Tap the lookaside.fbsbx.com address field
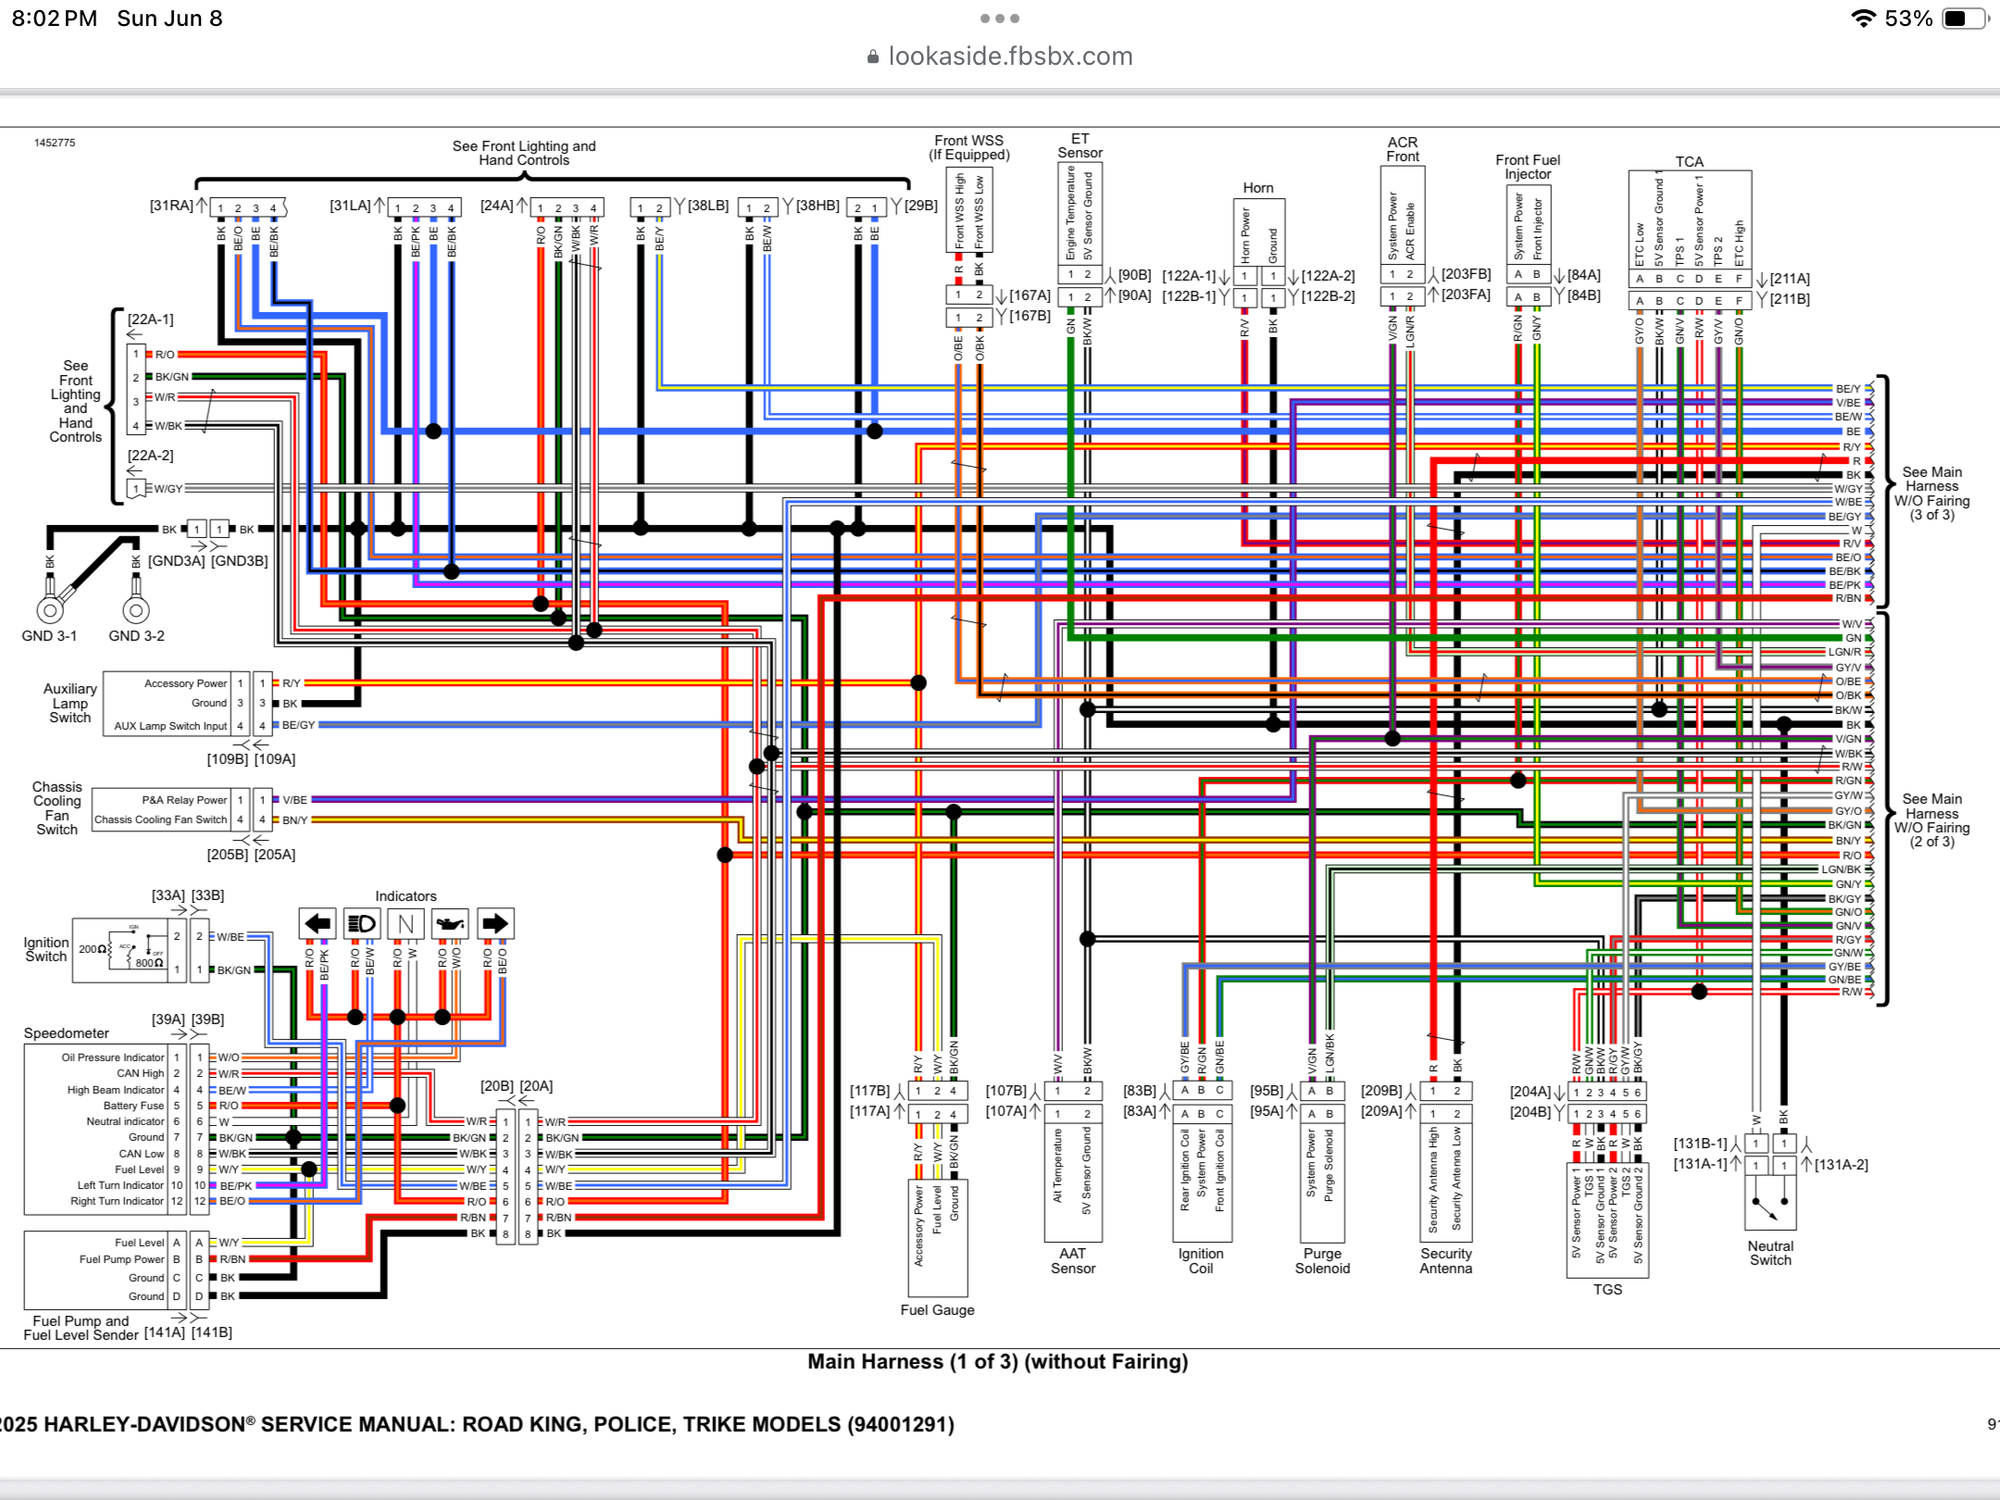This screenshot has width=2000, height=1500. click(1010, 57)
